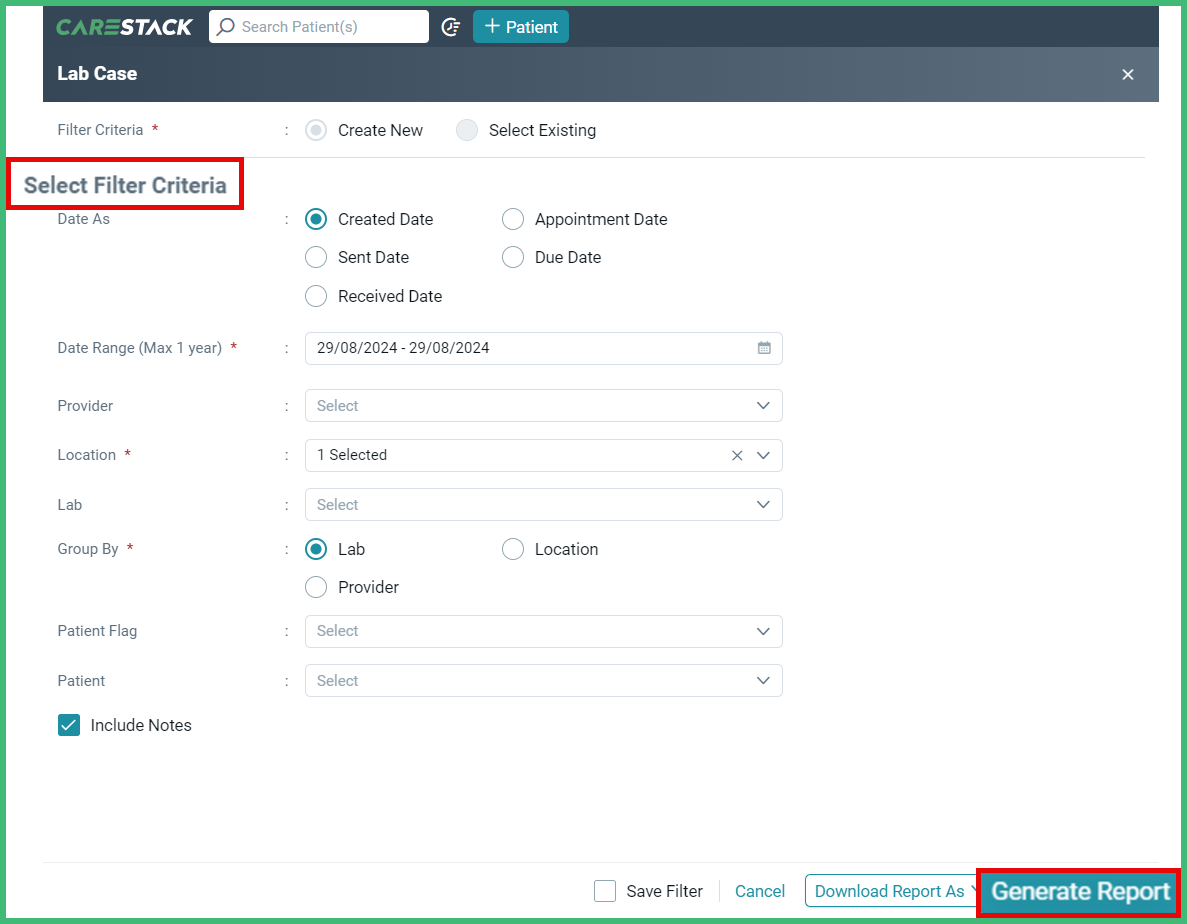Screen dimensions: 1187x924
Task: Click the CareStack logo
Action: [124, 27]
